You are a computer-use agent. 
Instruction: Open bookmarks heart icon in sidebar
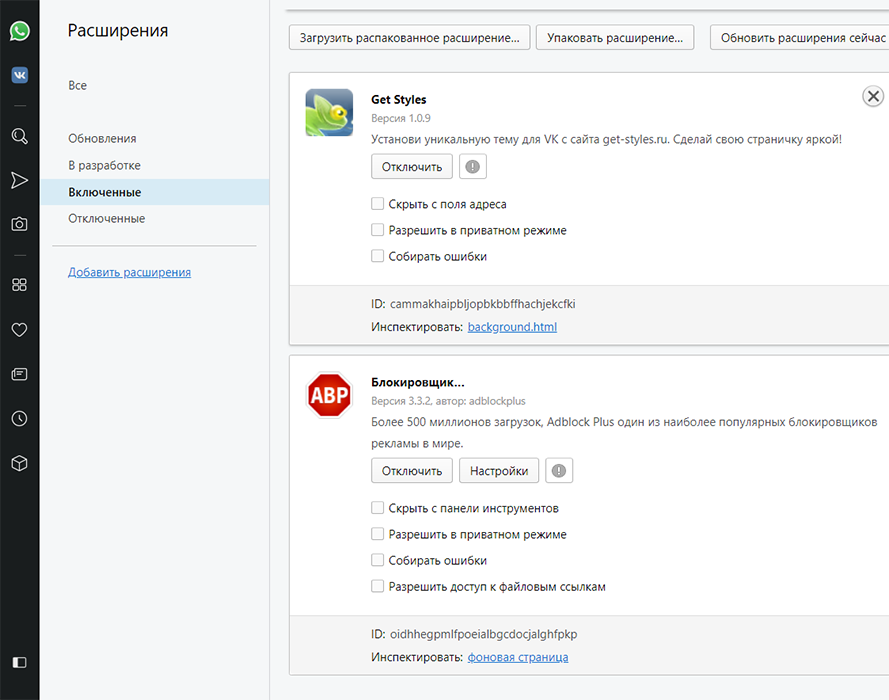pos(19,330)
